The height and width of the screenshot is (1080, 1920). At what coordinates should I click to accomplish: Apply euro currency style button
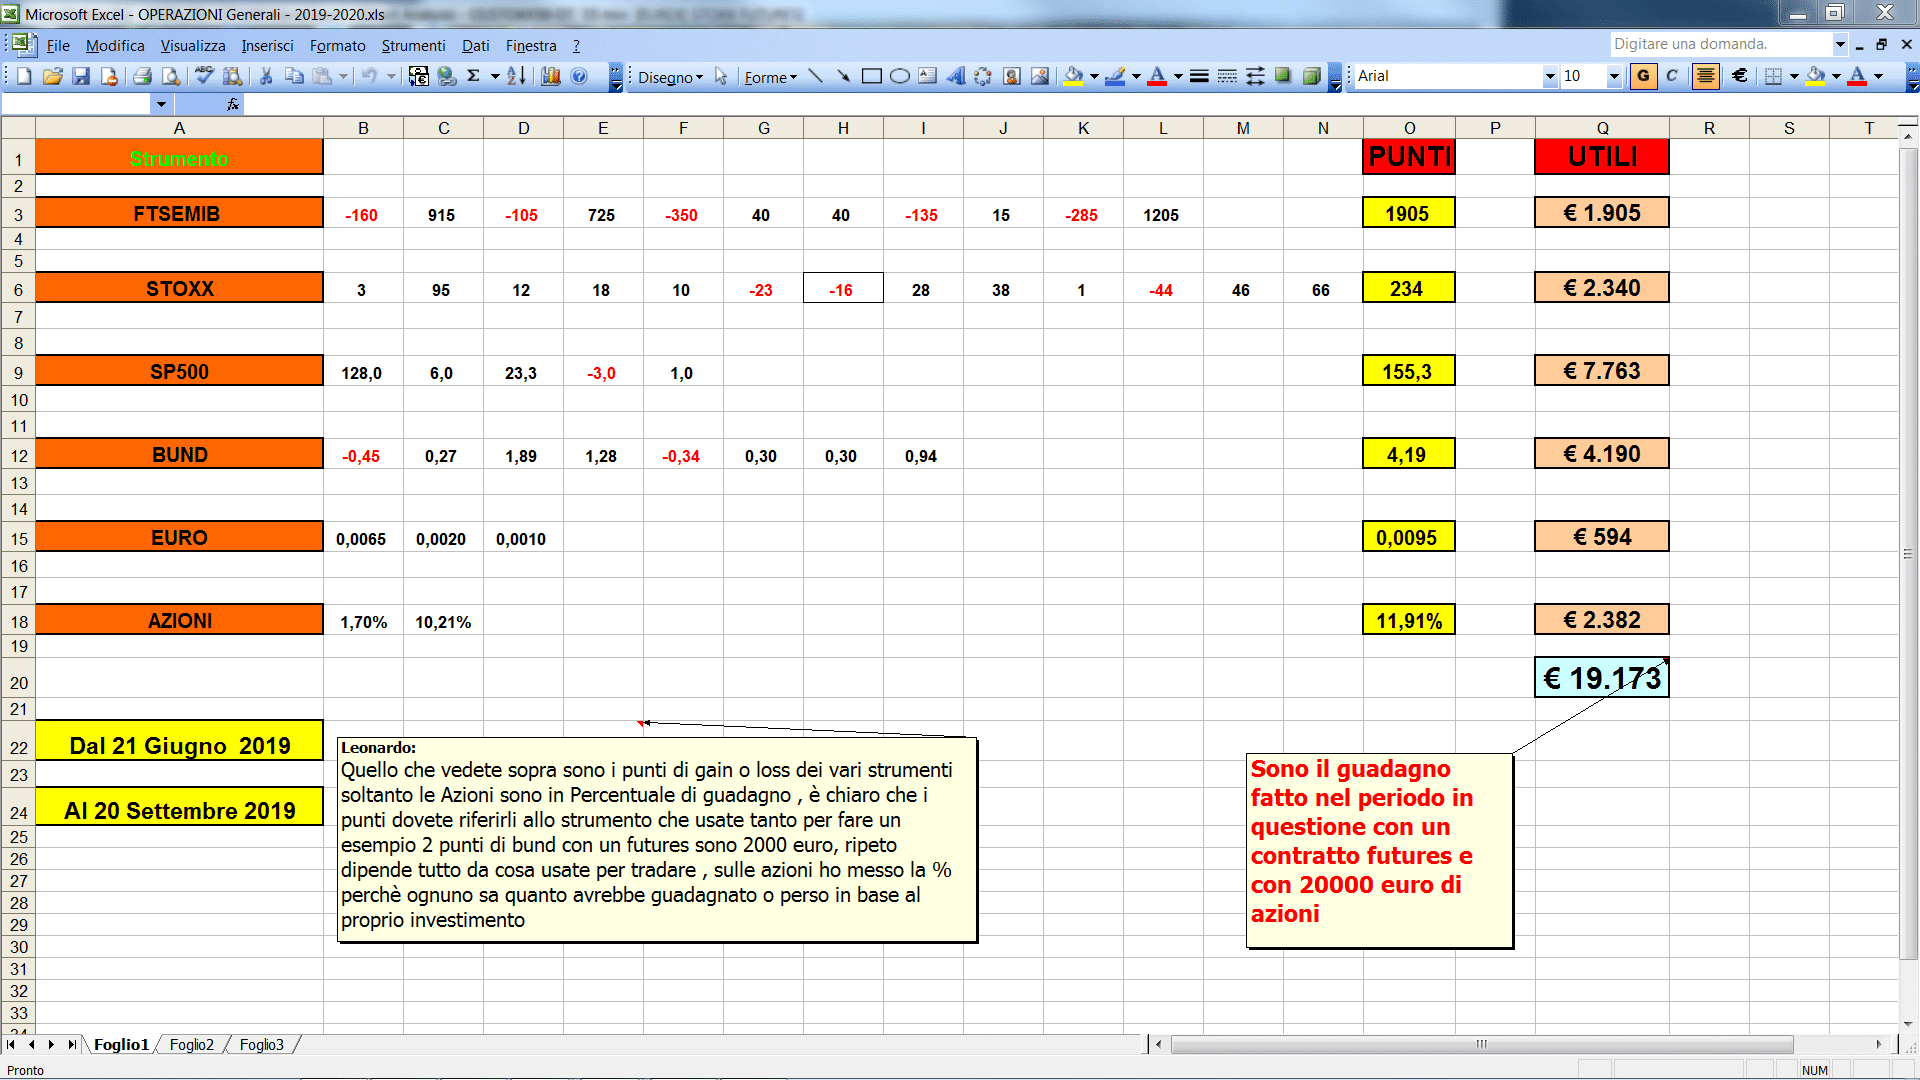[1740, 76]
